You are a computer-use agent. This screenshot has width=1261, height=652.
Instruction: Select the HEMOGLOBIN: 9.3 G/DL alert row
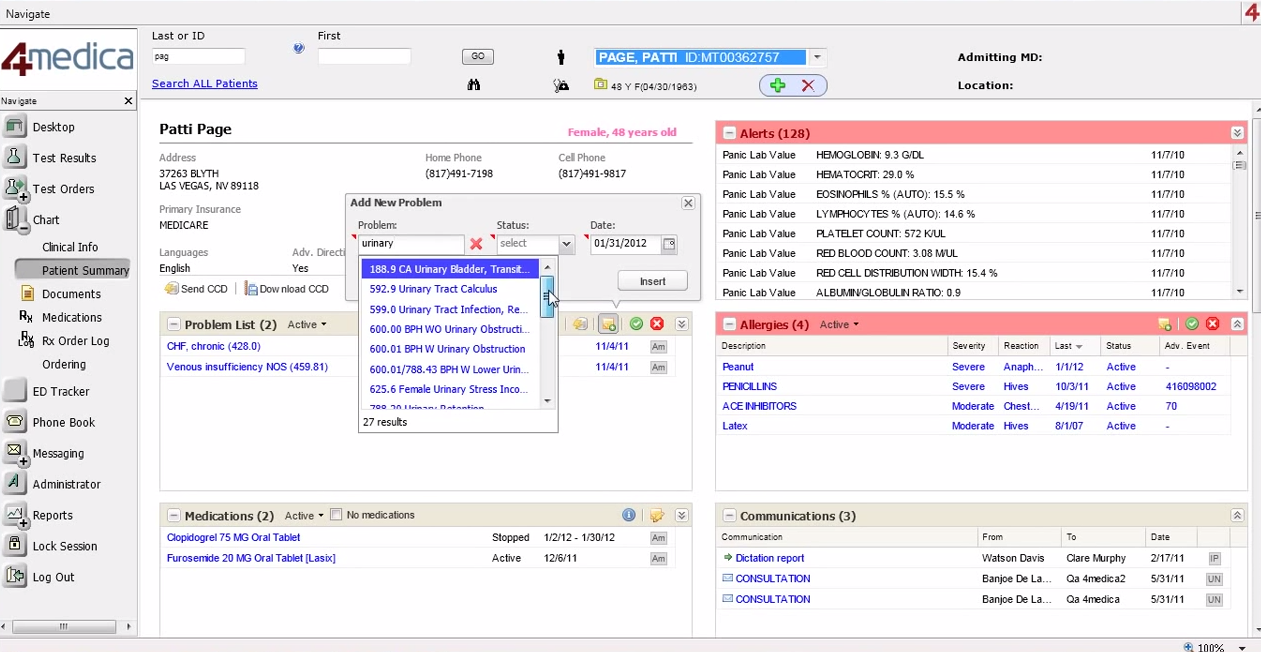(x=976, y=155)
